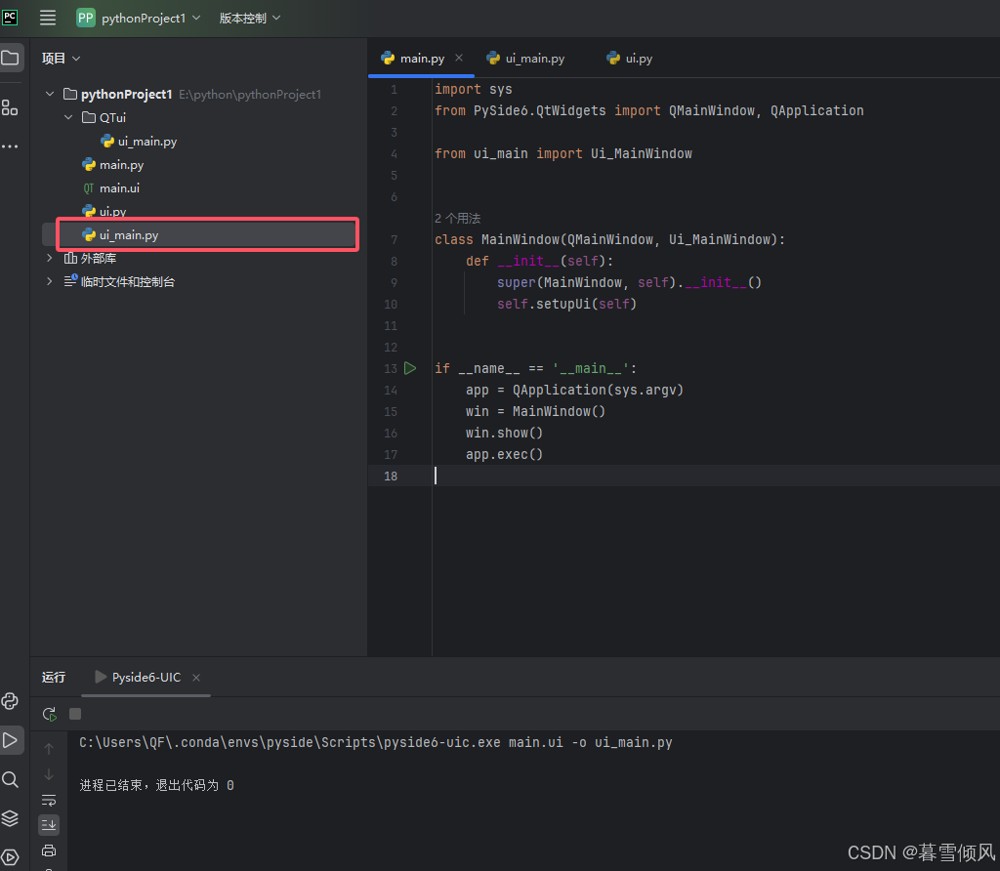Screen dimensions: 1000x871
Task: Click 'Ui_MainWindow' in the line 4 import
Action: click(x=641, y=154)
